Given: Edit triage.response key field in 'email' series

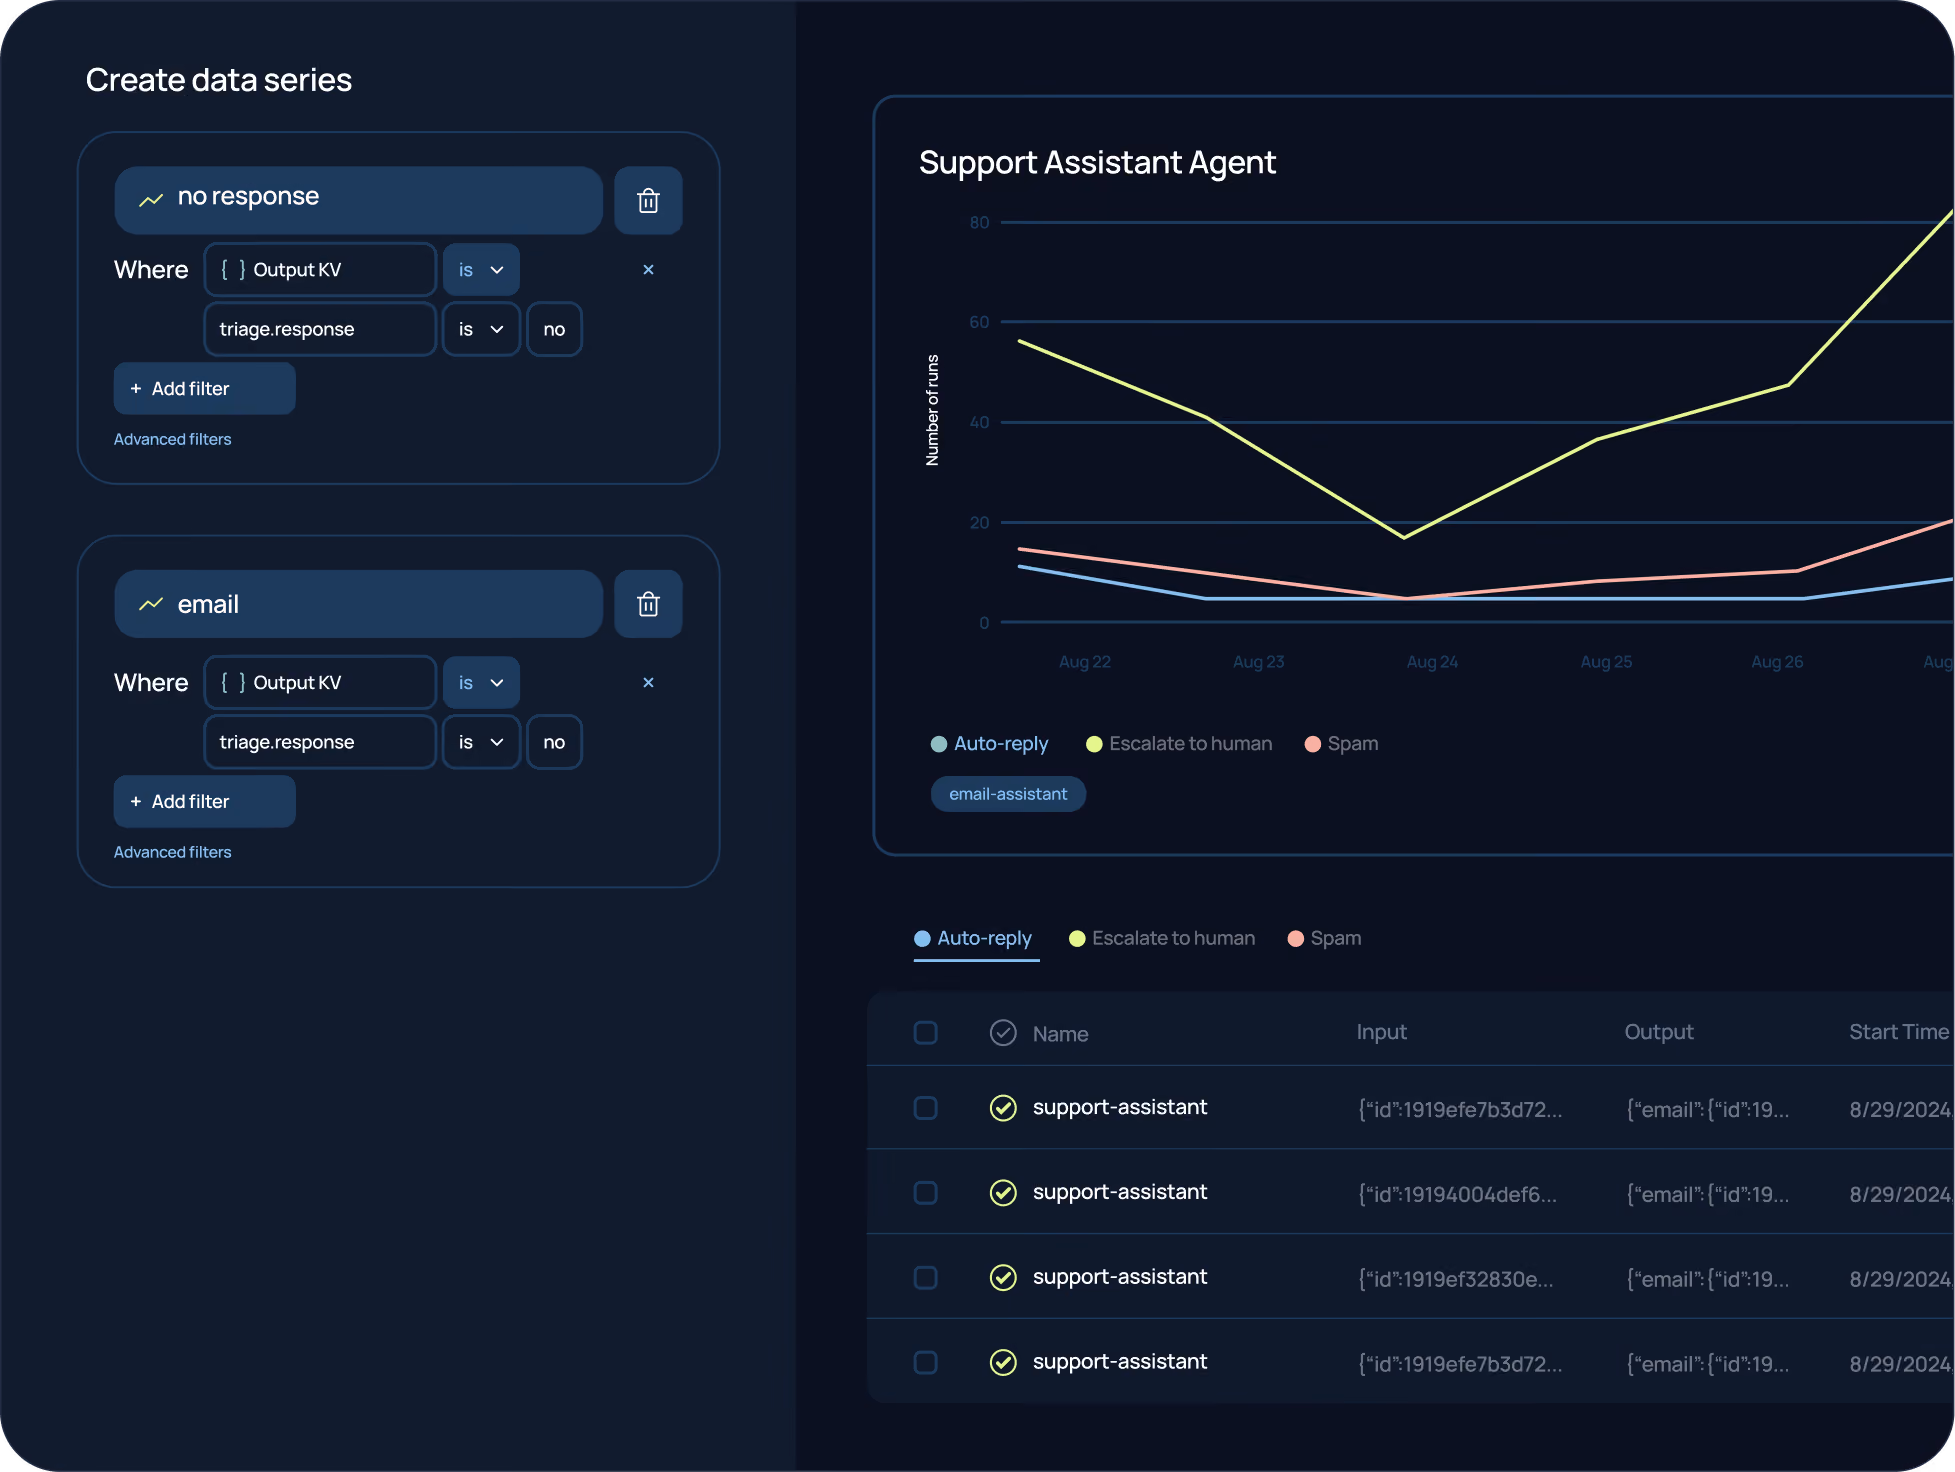Looking at the screenshot, I should (320, 742).
